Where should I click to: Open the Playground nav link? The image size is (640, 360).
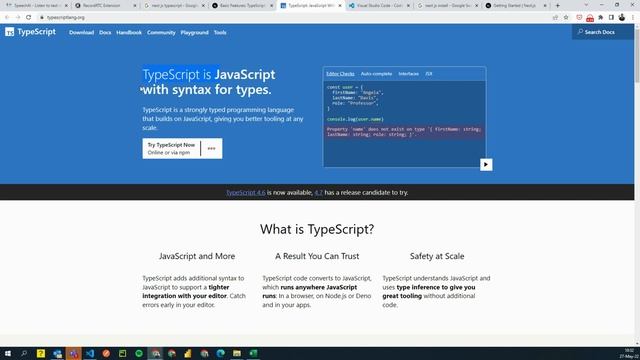pos(194,32)
